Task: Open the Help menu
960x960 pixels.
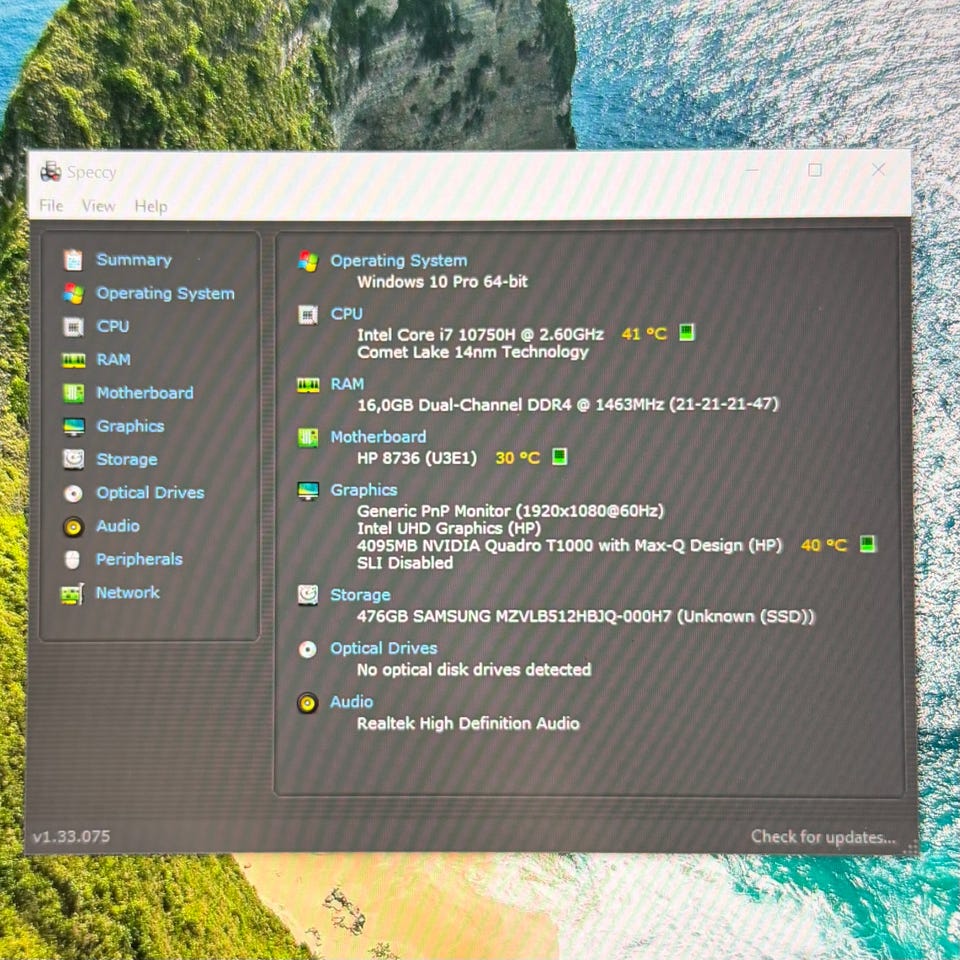Action: 151,206
